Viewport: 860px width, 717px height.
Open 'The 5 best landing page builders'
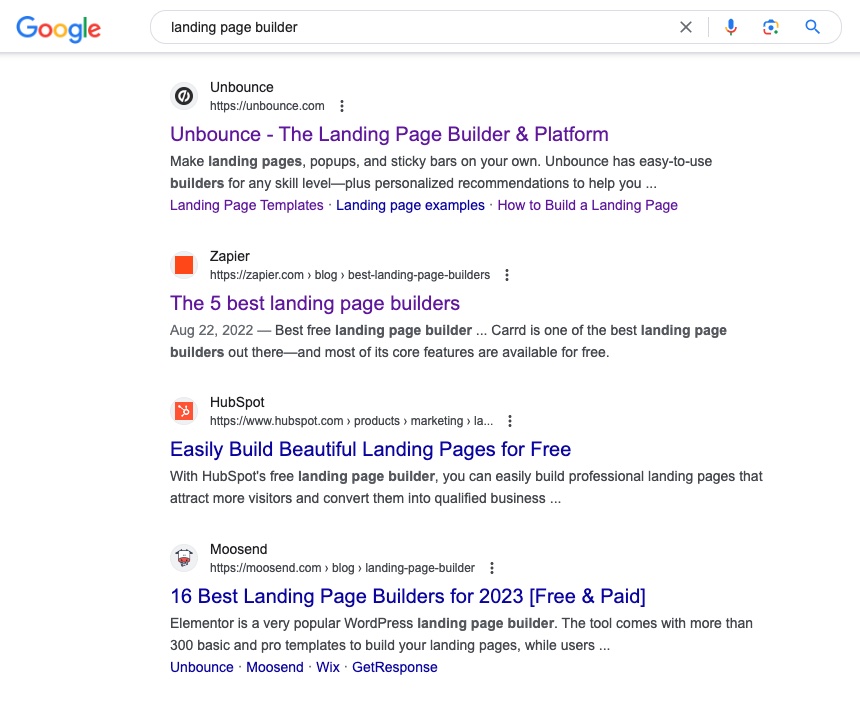[x=315, y=303]
